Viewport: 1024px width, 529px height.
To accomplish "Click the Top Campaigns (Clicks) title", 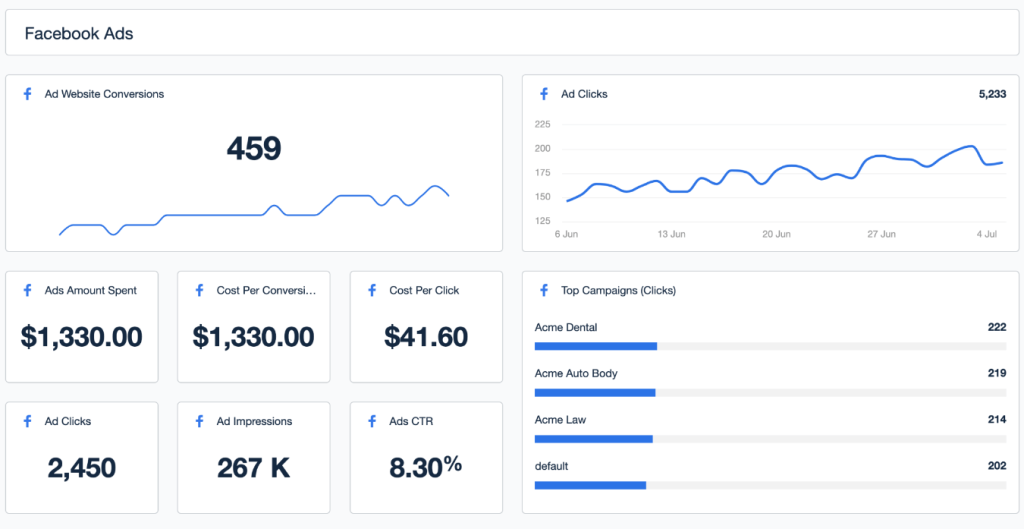I will [618, 291].
